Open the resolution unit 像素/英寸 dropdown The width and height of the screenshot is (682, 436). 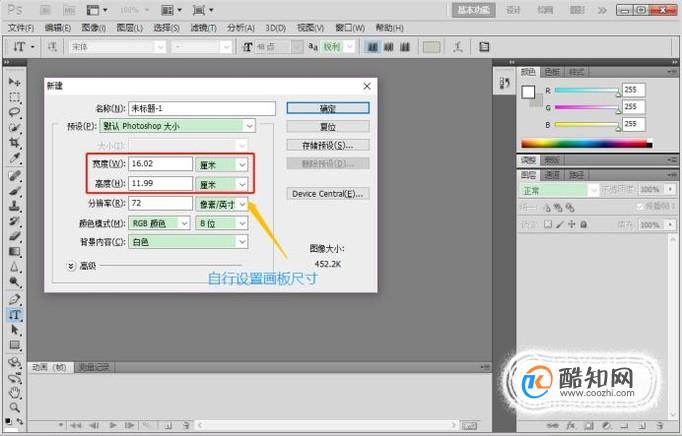pos(222,204)
